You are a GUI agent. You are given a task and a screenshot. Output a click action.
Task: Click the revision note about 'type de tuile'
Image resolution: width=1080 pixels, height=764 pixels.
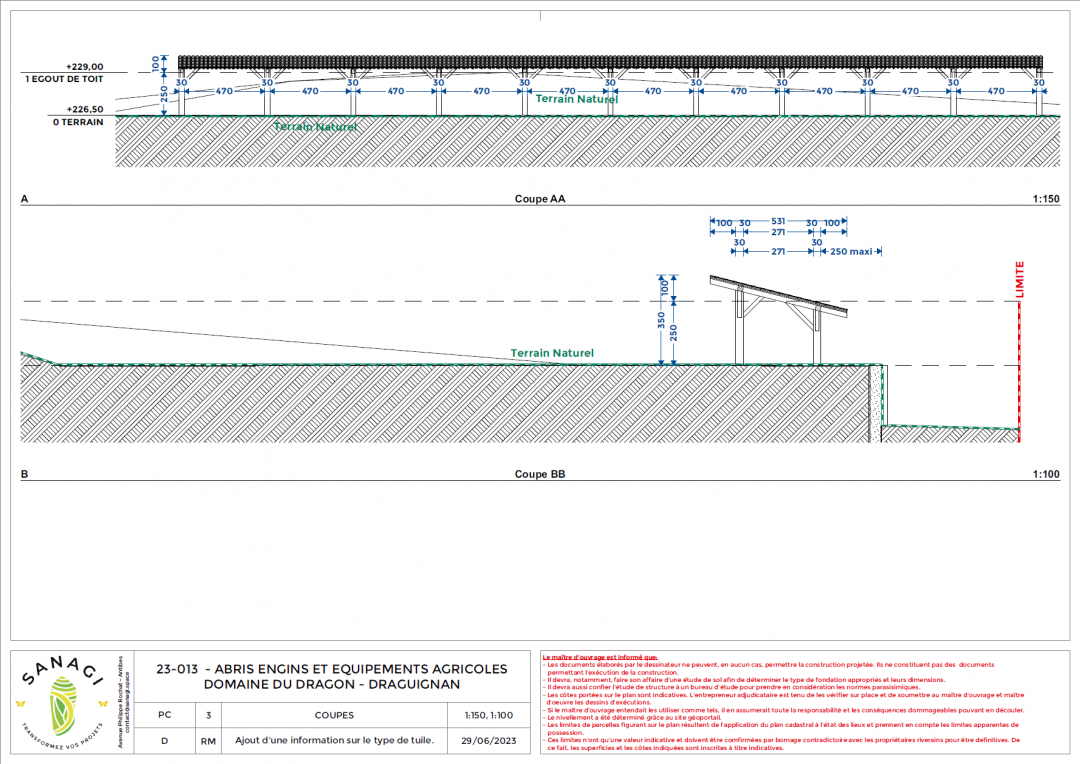(x=334, y=741)
